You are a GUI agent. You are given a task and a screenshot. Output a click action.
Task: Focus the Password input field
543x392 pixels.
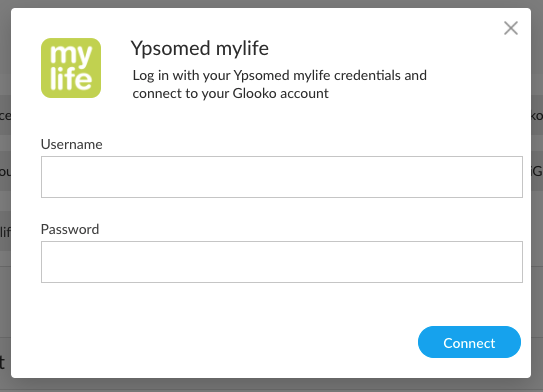[x=282, y=262]
